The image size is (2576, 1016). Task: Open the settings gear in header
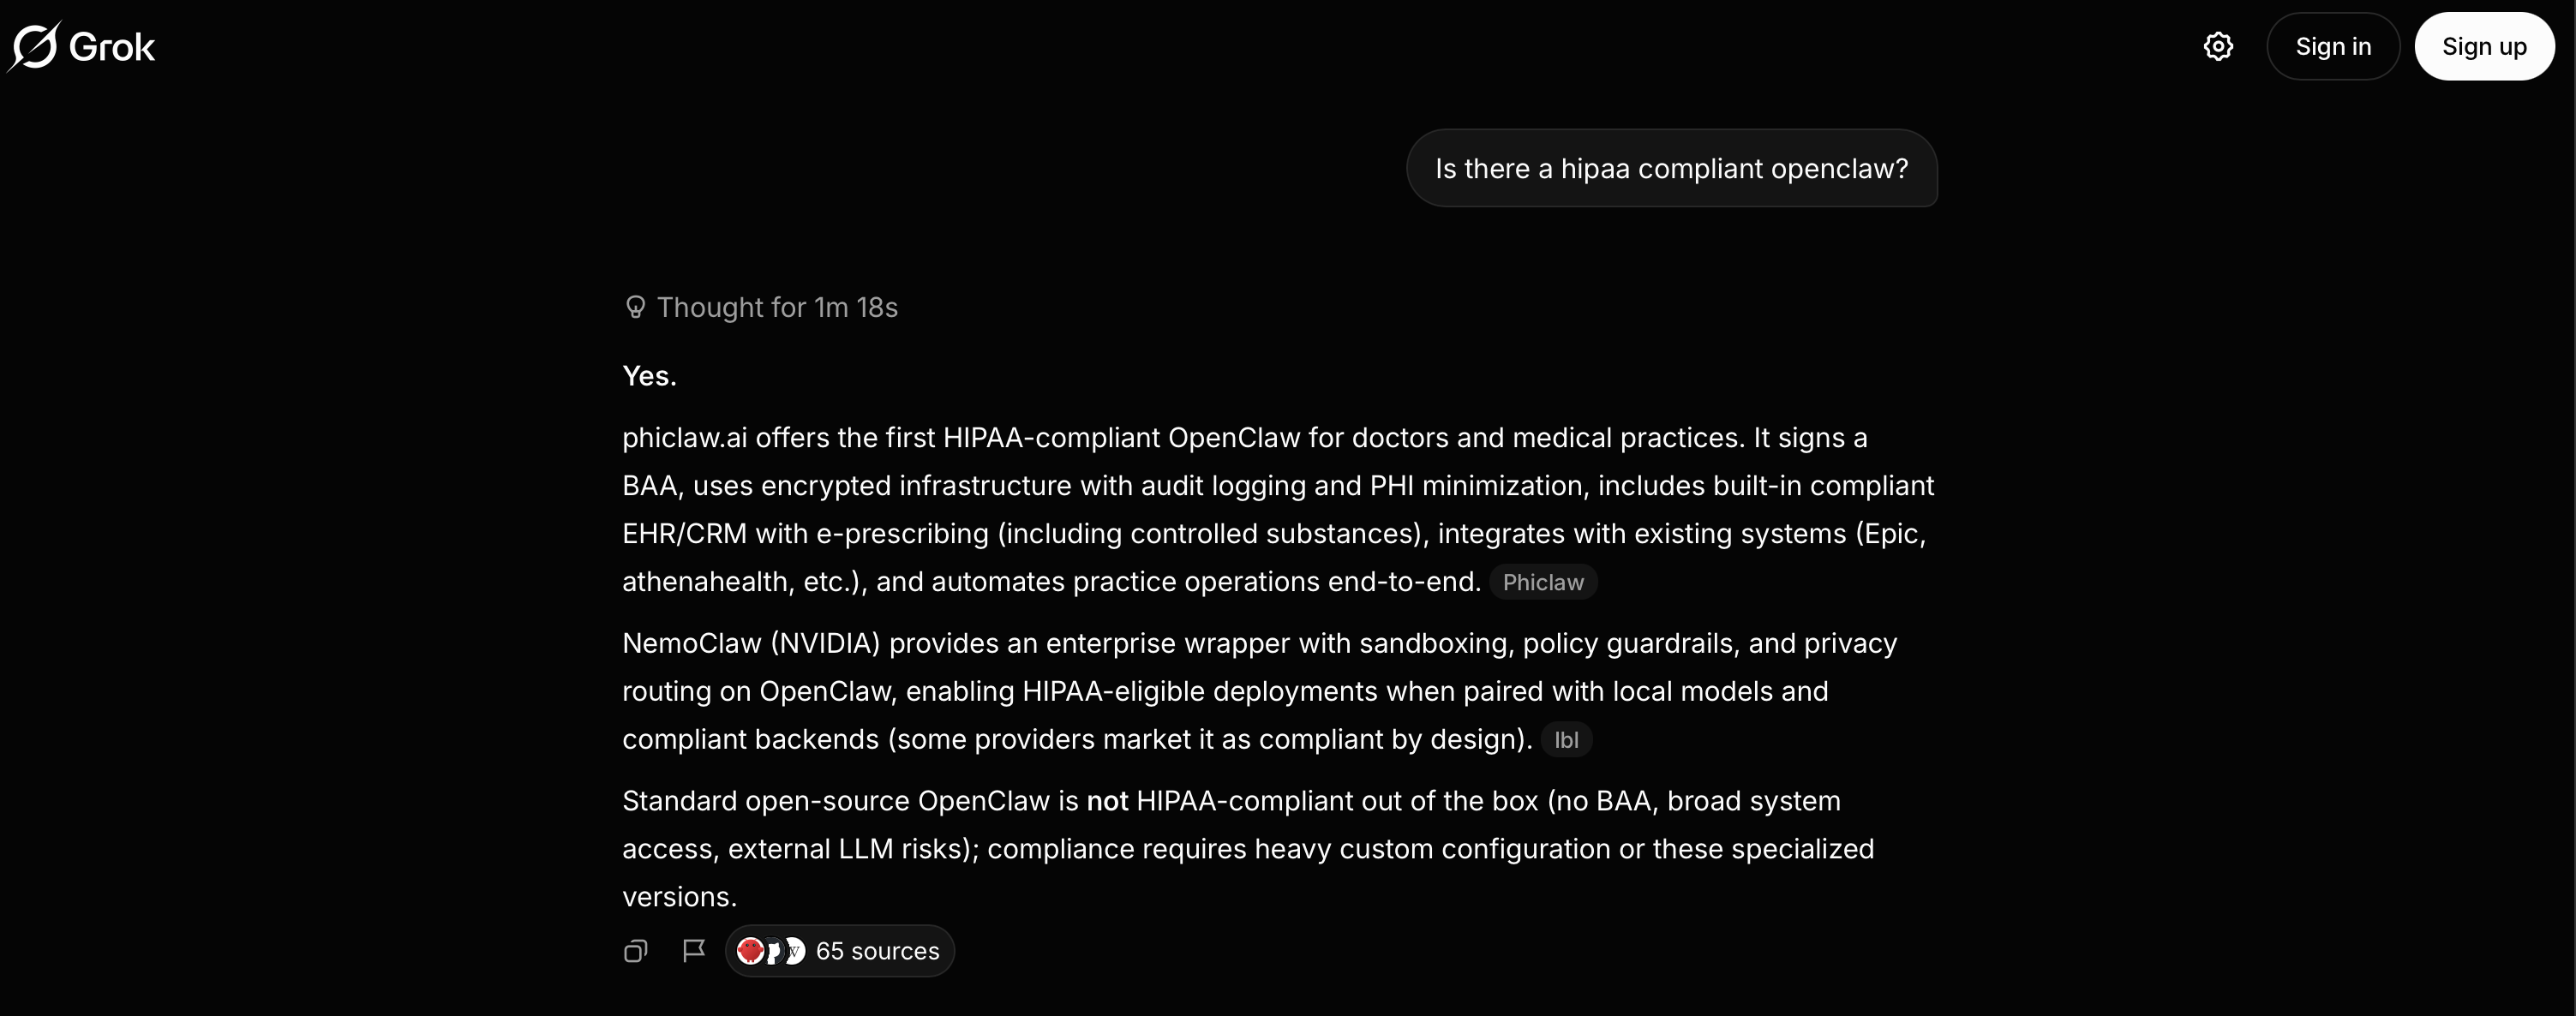tap(2218, 46)
